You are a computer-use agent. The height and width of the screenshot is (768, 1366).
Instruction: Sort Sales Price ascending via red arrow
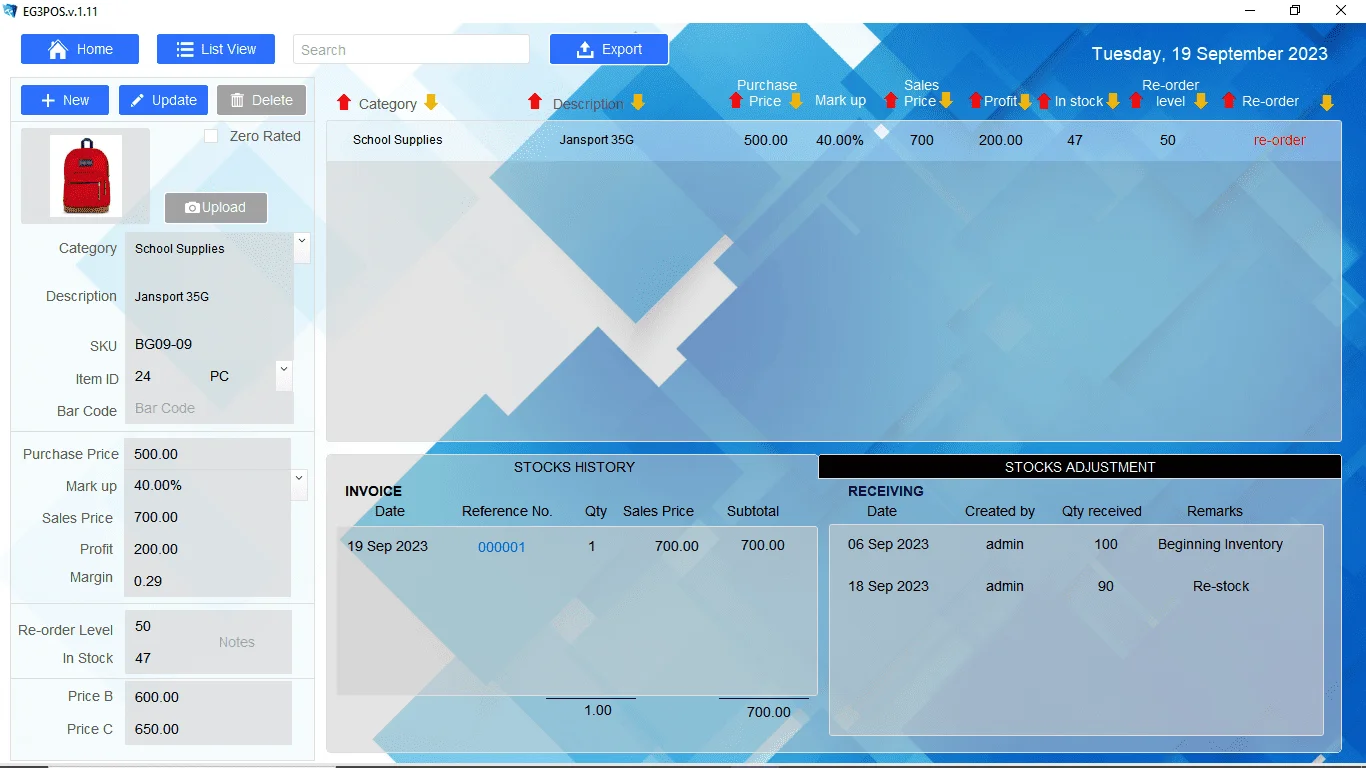(x=890, y=100)
